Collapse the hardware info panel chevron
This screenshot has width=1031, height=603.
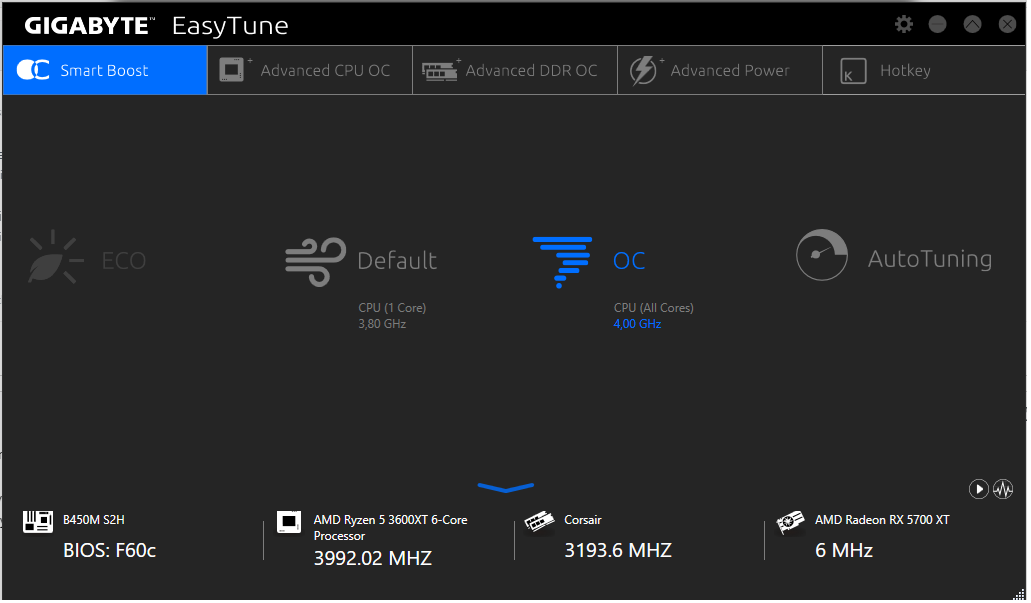coord(506,487)
